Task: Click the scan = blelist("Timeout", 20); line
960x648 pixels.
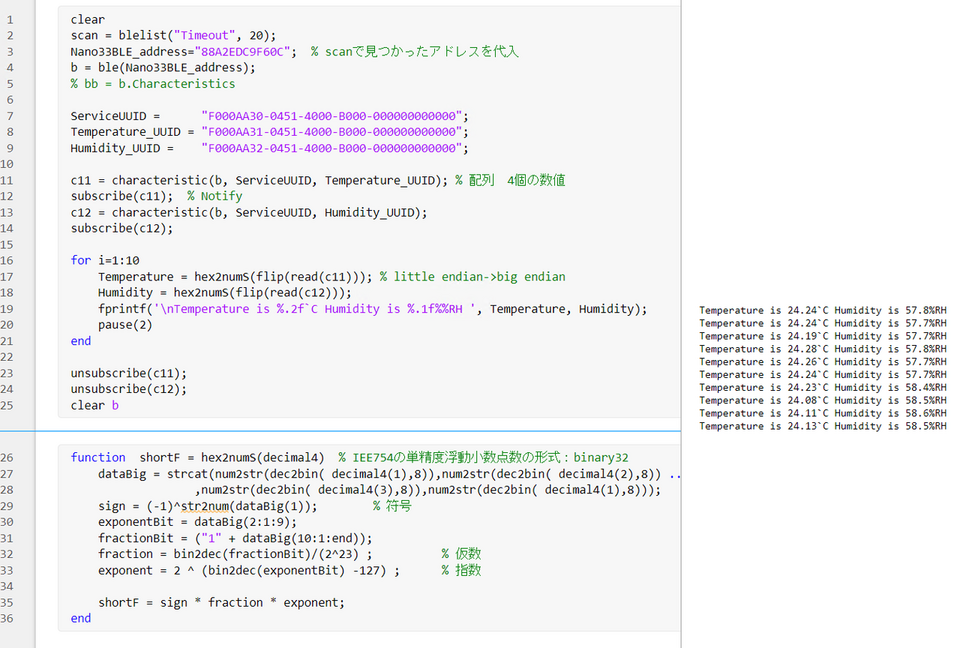Action: tap(173, 36)
